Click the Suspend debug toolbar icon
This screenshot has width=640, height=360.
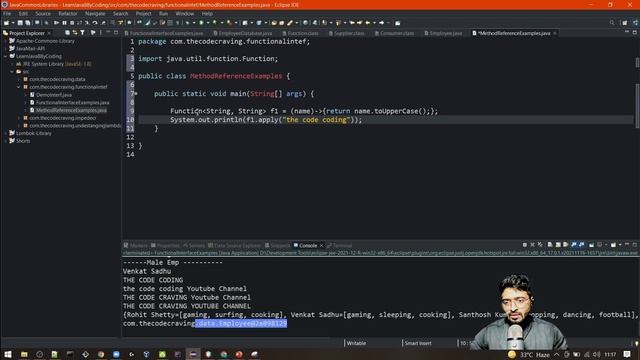[64, 23]
